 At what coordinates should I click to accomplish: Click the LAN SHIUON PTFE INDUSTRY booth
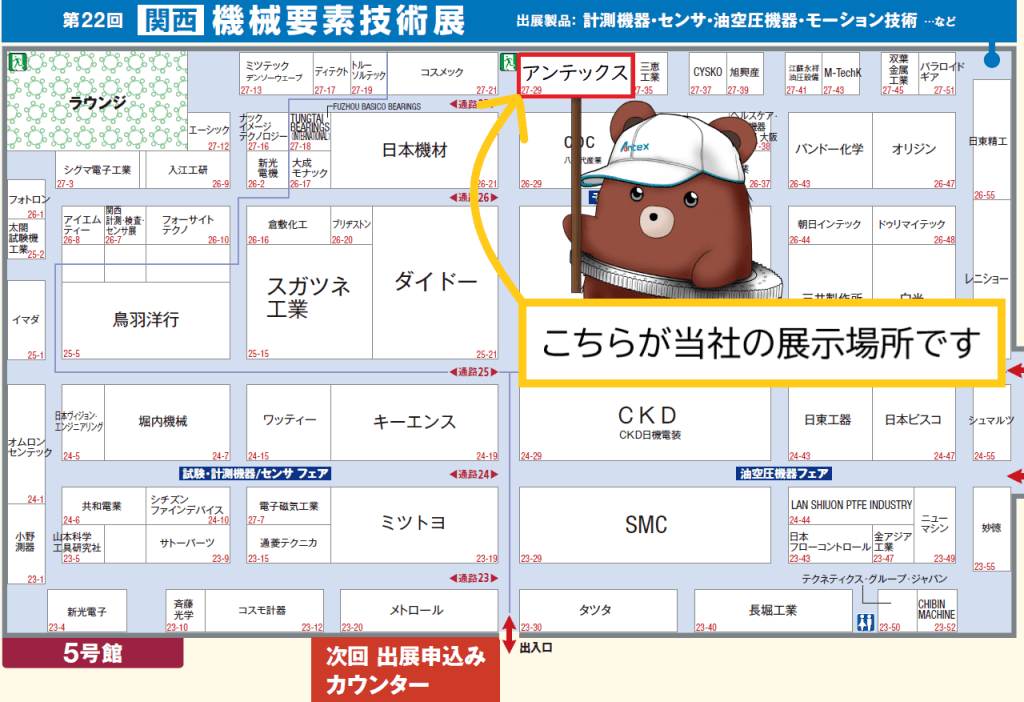click(851, 506)
